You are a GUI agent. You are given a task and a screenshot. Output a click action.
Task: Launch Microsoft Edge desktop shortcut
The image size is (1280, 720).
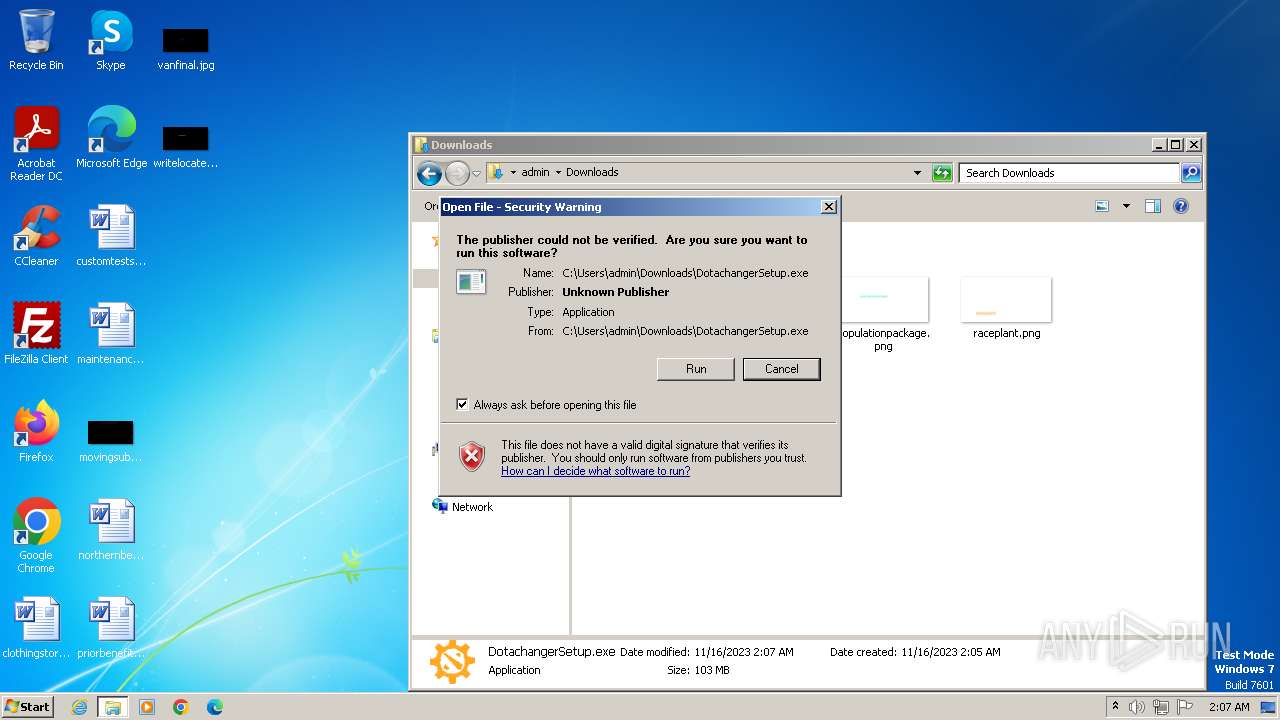[111, 138]
